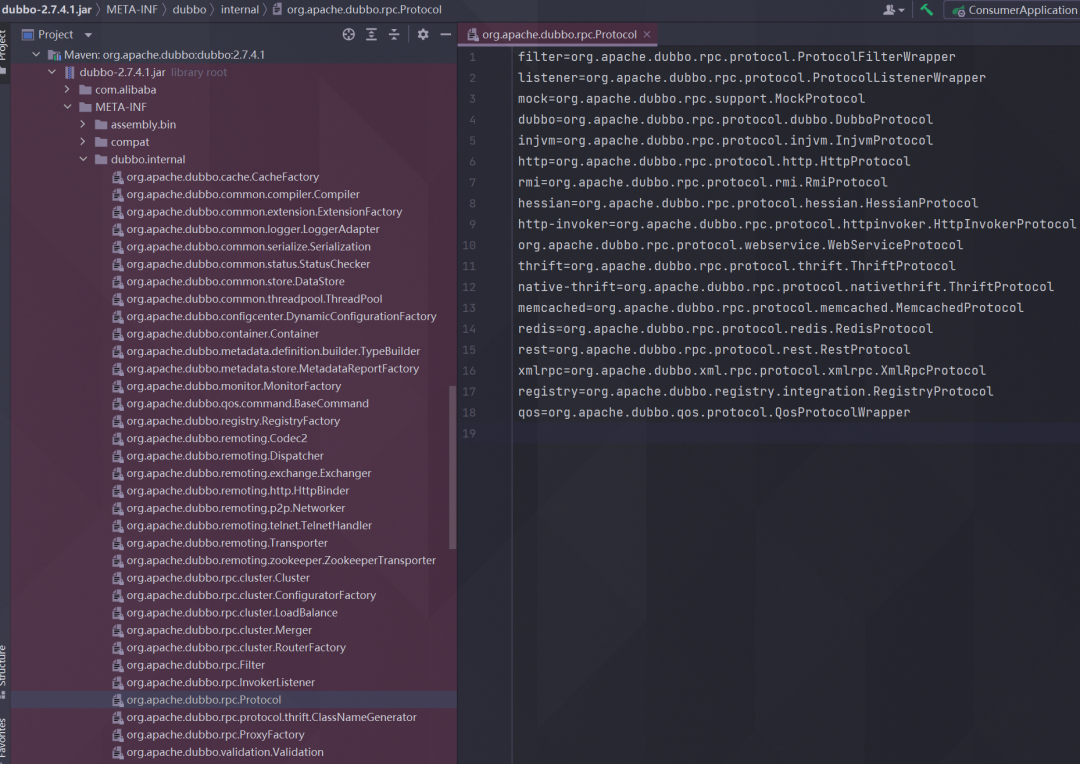Select the remoting.Dispatcher file
The width and height of the screenshot is (1080, 764).
click(217, 456)
